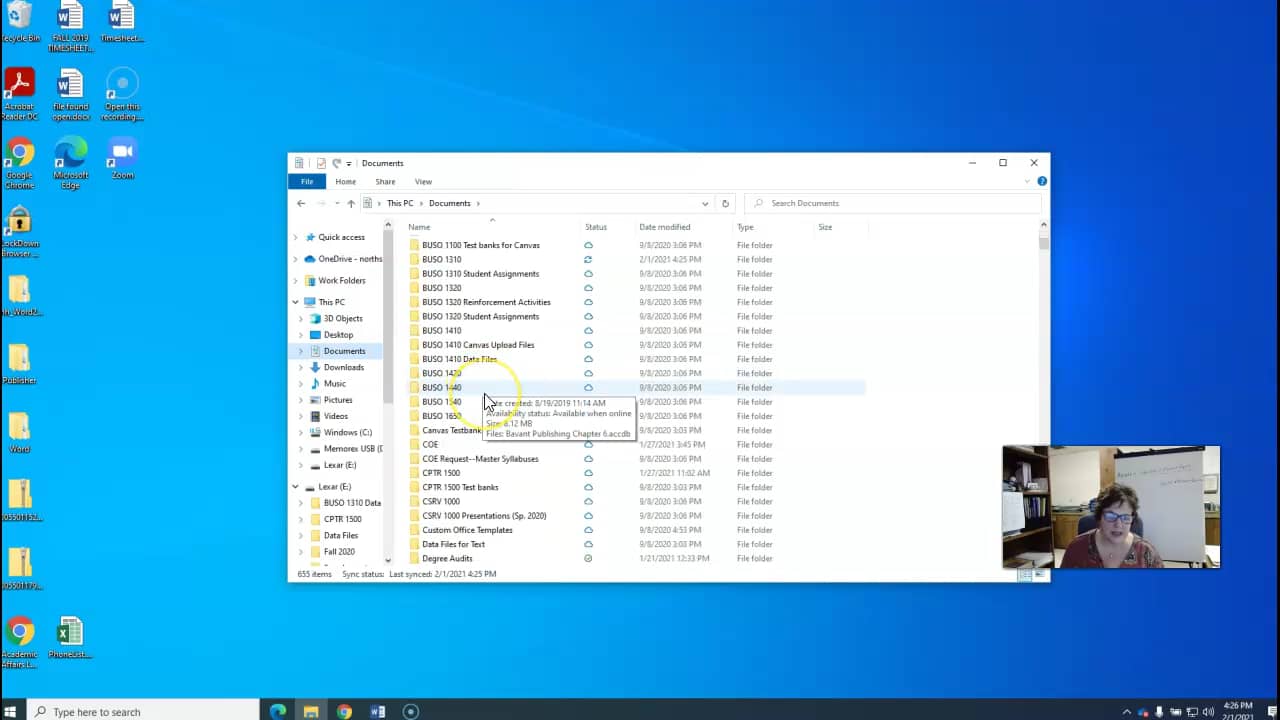Viewport: 1280px width, 720px height.
Task: Switch to details view icon
Action: 1026,574
